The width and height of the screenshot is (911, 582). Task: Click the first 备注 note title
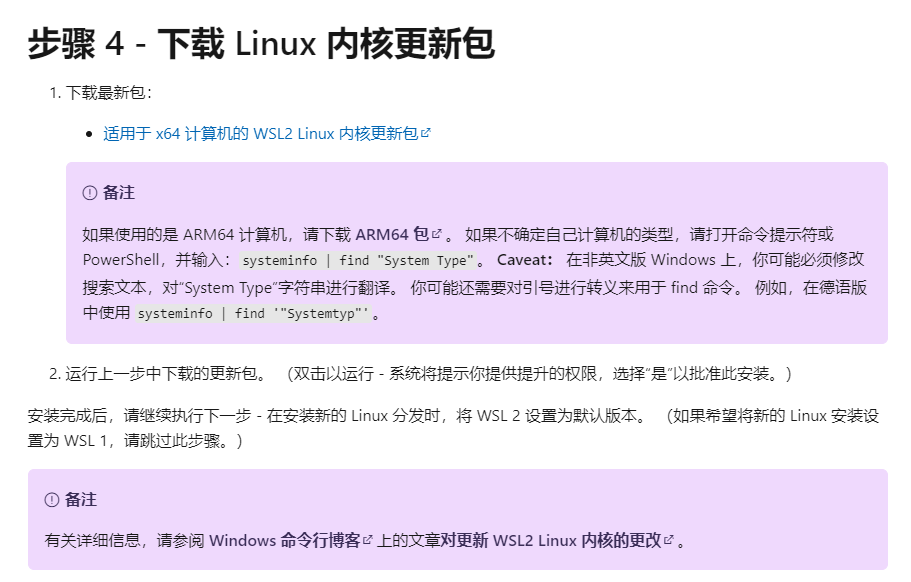(x=119, y=192)
